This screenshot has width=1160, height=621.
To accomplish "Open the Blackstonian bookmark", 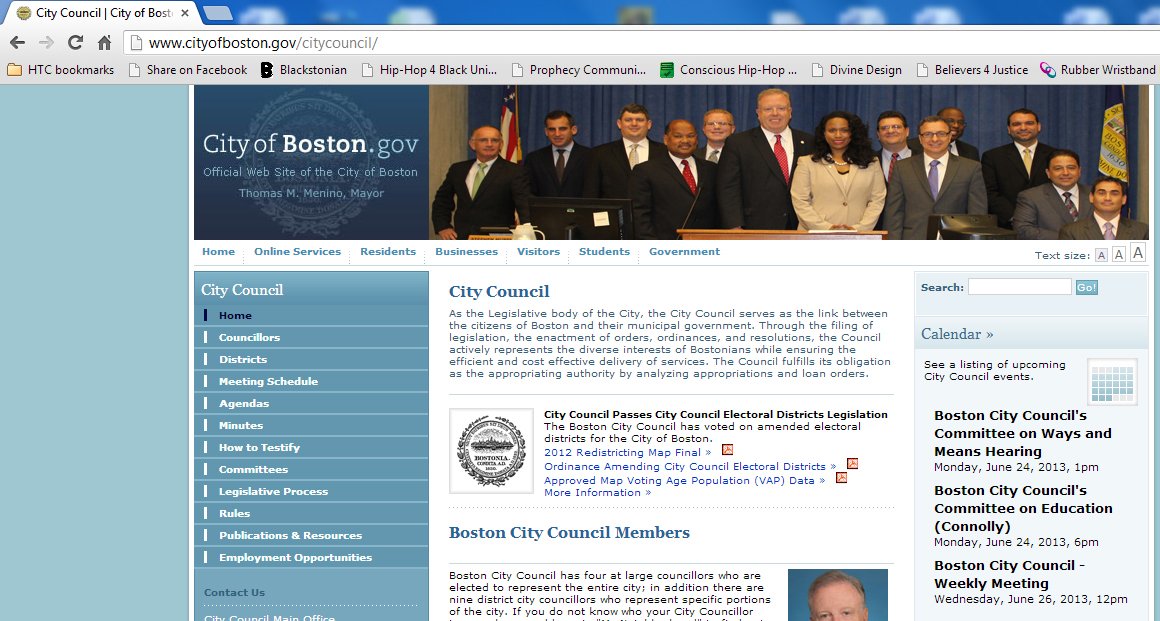I will pos(304,70).
